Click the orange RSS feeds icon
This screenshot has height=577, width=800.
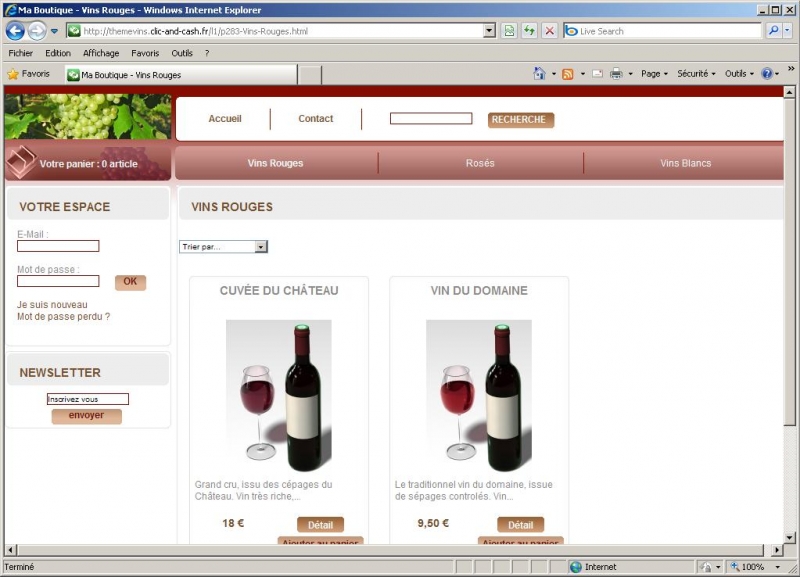click(x=567, y=74)
